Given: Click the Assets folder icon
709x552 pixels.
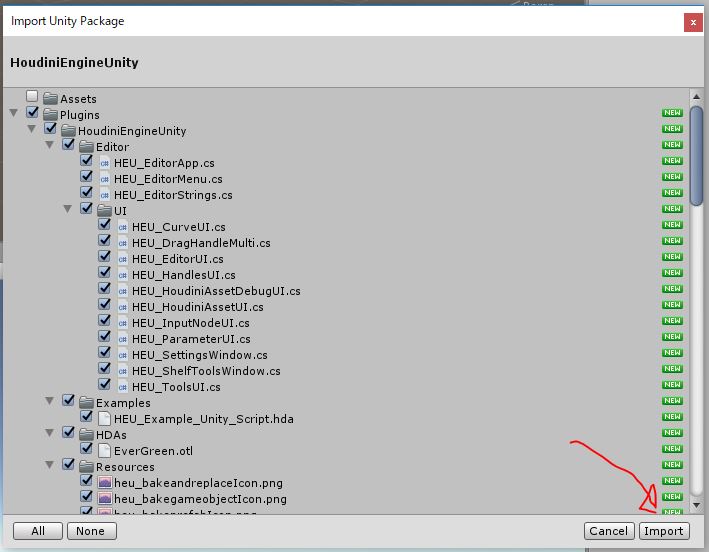Looking at the screenshot, I should coord(50,99).
